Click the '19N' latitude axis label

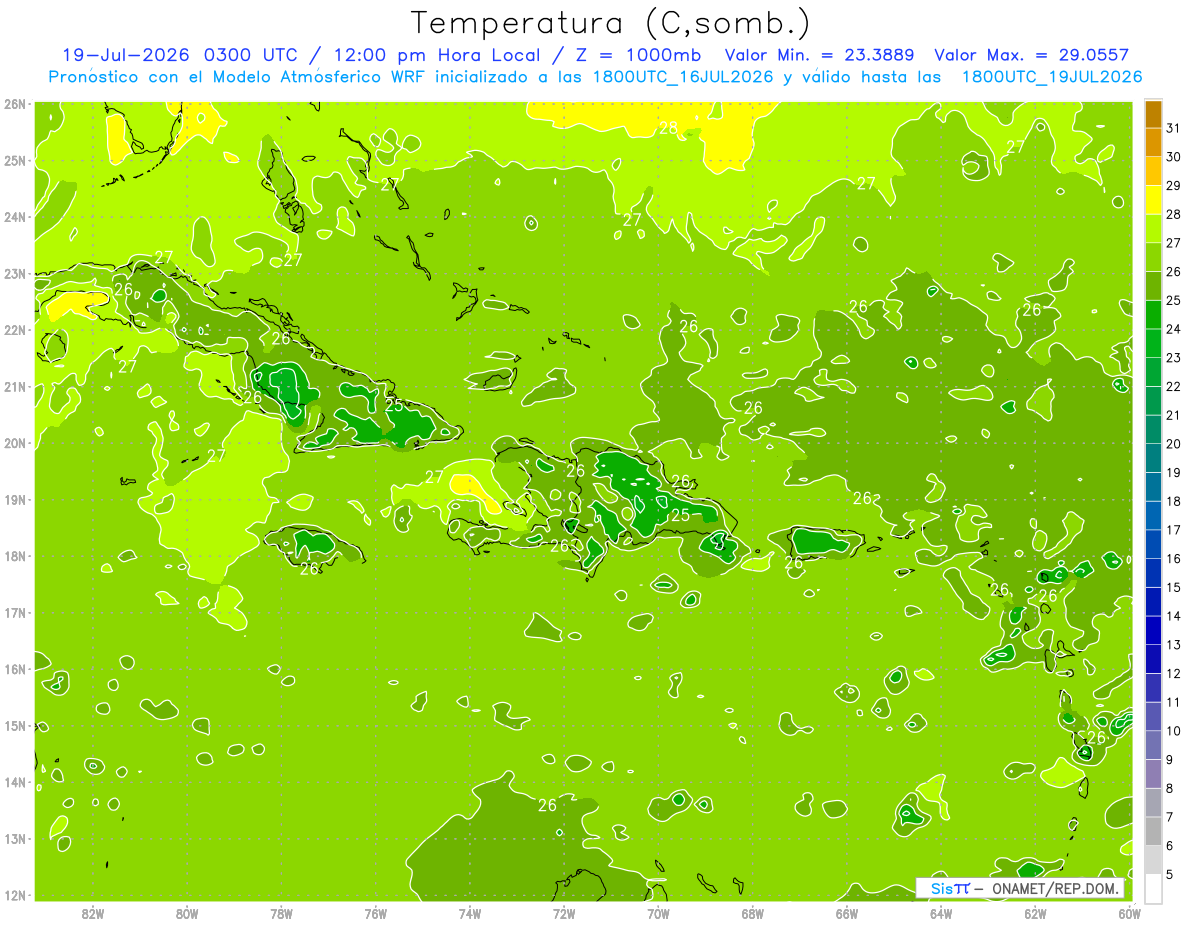[14, 499]
